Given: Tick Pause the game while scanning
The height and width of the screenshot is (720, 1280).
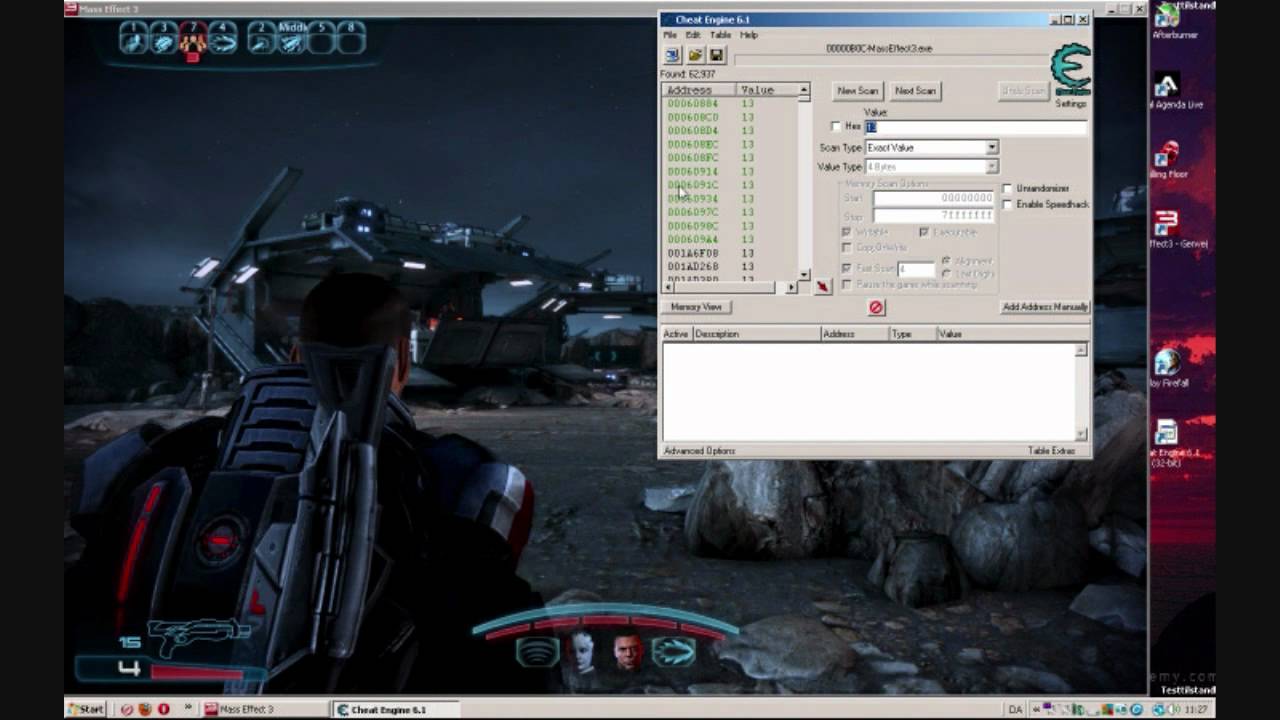Looking at the screenshot, I should tap(846, 285).
